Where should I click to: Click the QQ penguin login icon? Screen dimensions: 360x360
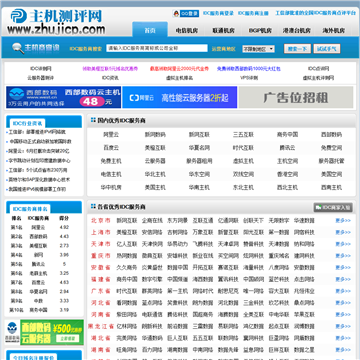tap(176, 14)
